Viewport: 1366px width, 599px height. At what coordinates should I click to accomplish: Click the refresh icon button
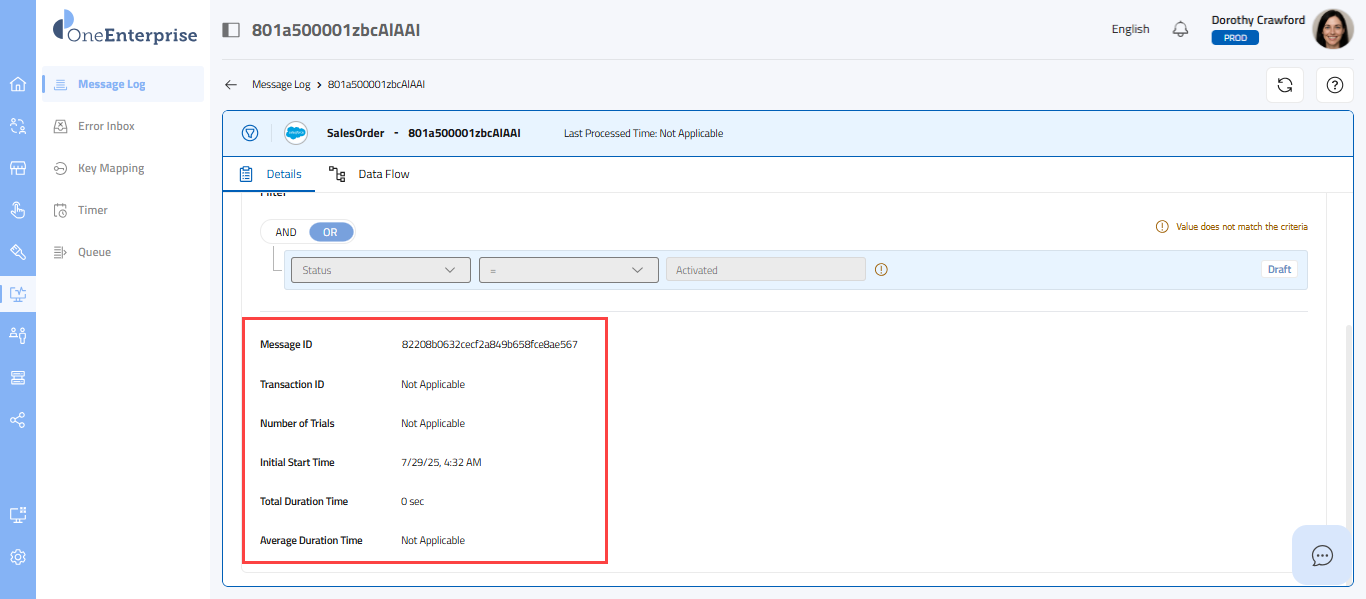tap(1285, 85)
